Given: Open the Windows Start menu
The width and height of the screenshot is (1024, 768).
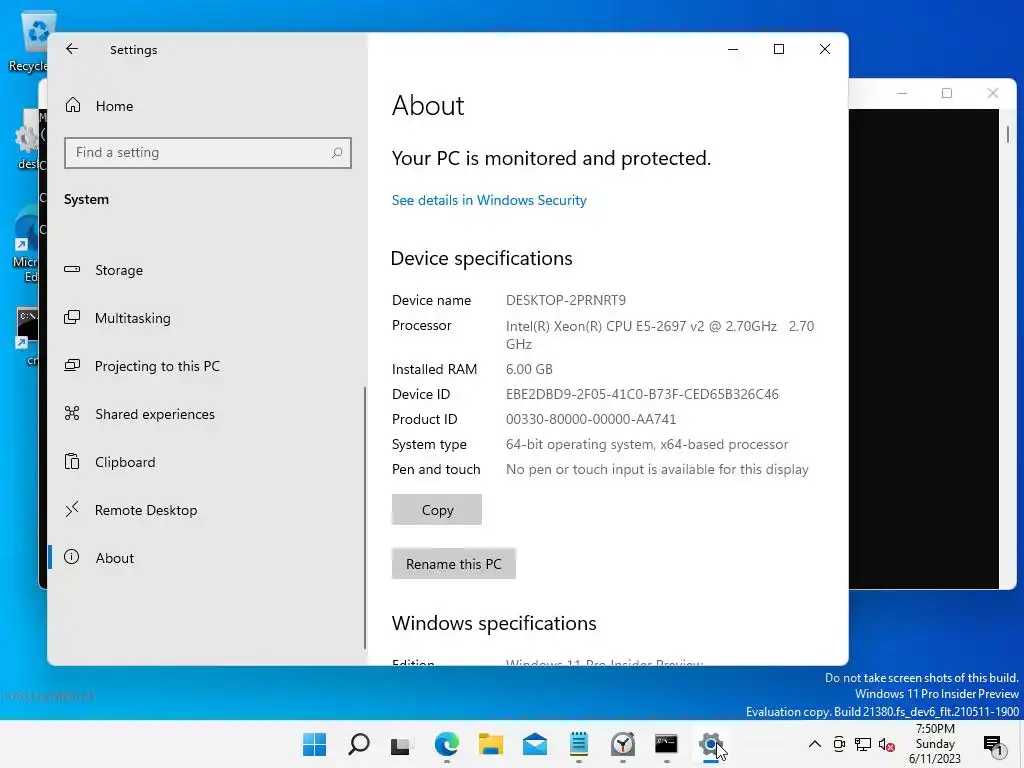Looking at the screenshot, I should click(x=314, y=744).
